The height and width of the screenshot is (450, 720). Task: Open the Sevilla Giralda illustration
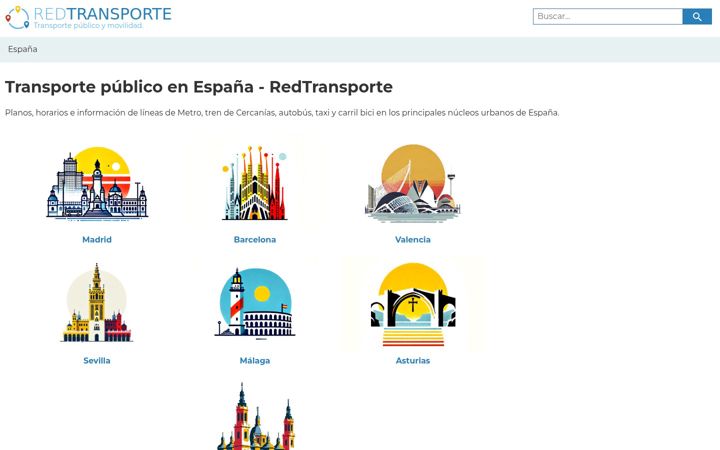coord(97,303)
